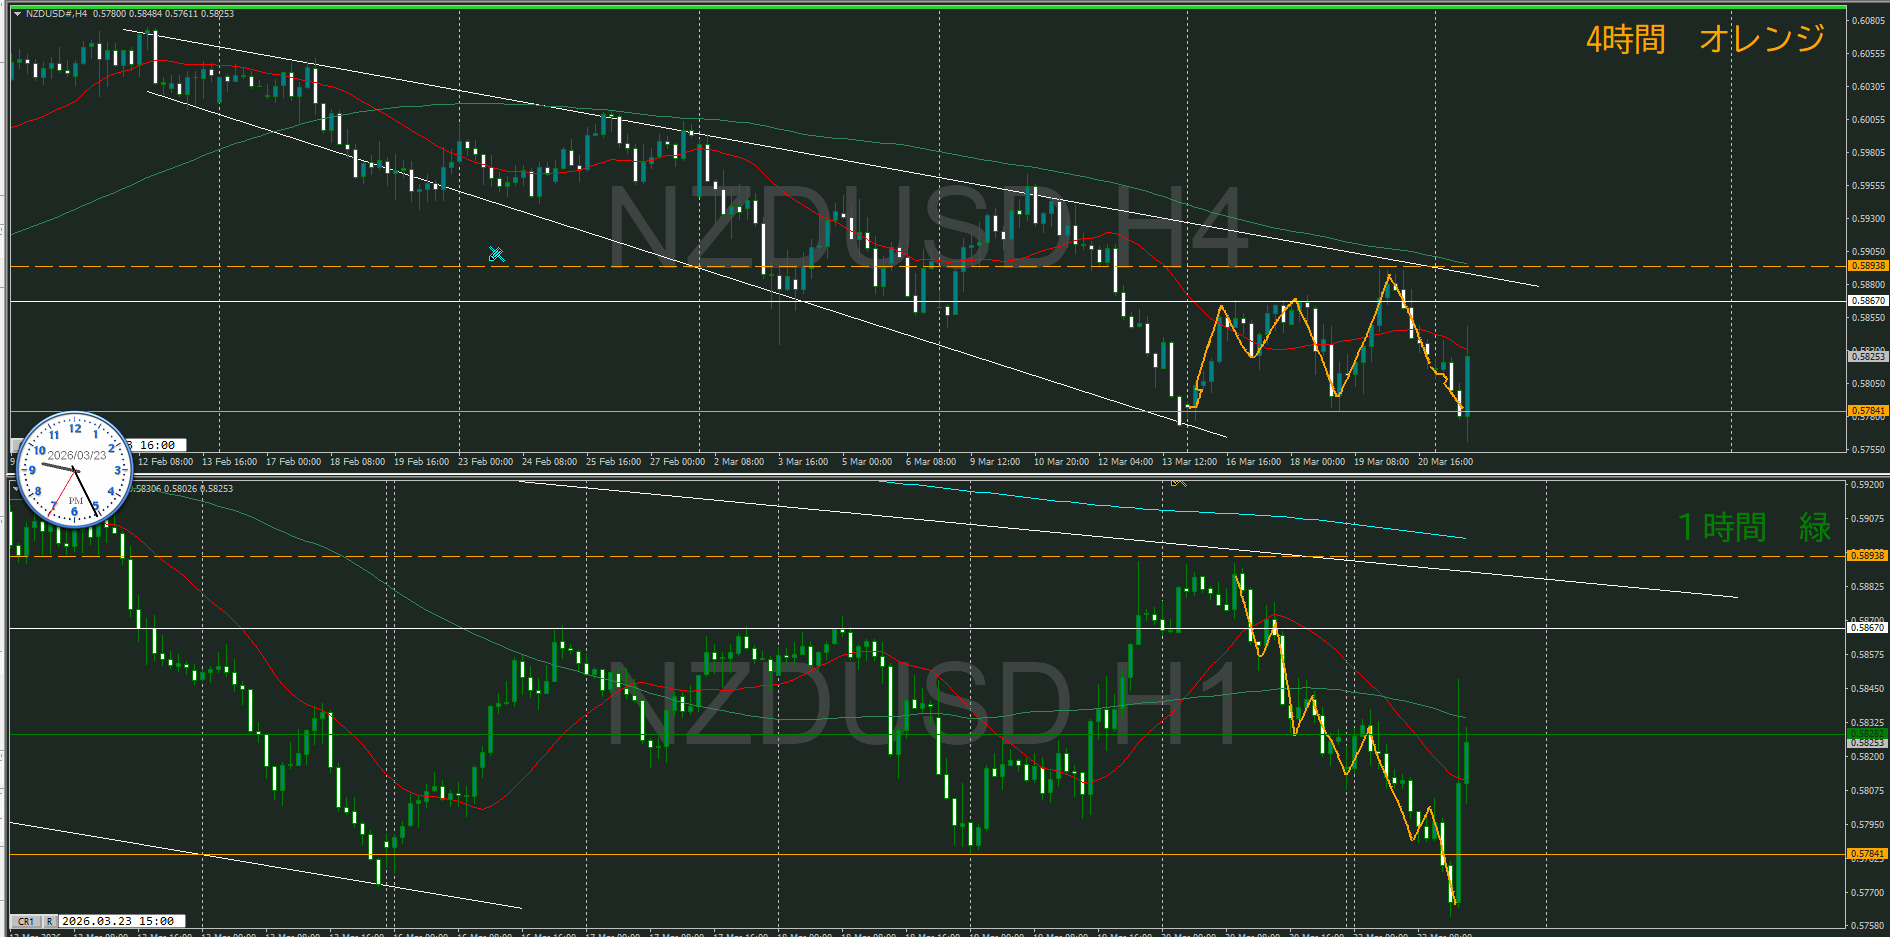Click the small marker icon atop H1 chart

click(1178, 483)
